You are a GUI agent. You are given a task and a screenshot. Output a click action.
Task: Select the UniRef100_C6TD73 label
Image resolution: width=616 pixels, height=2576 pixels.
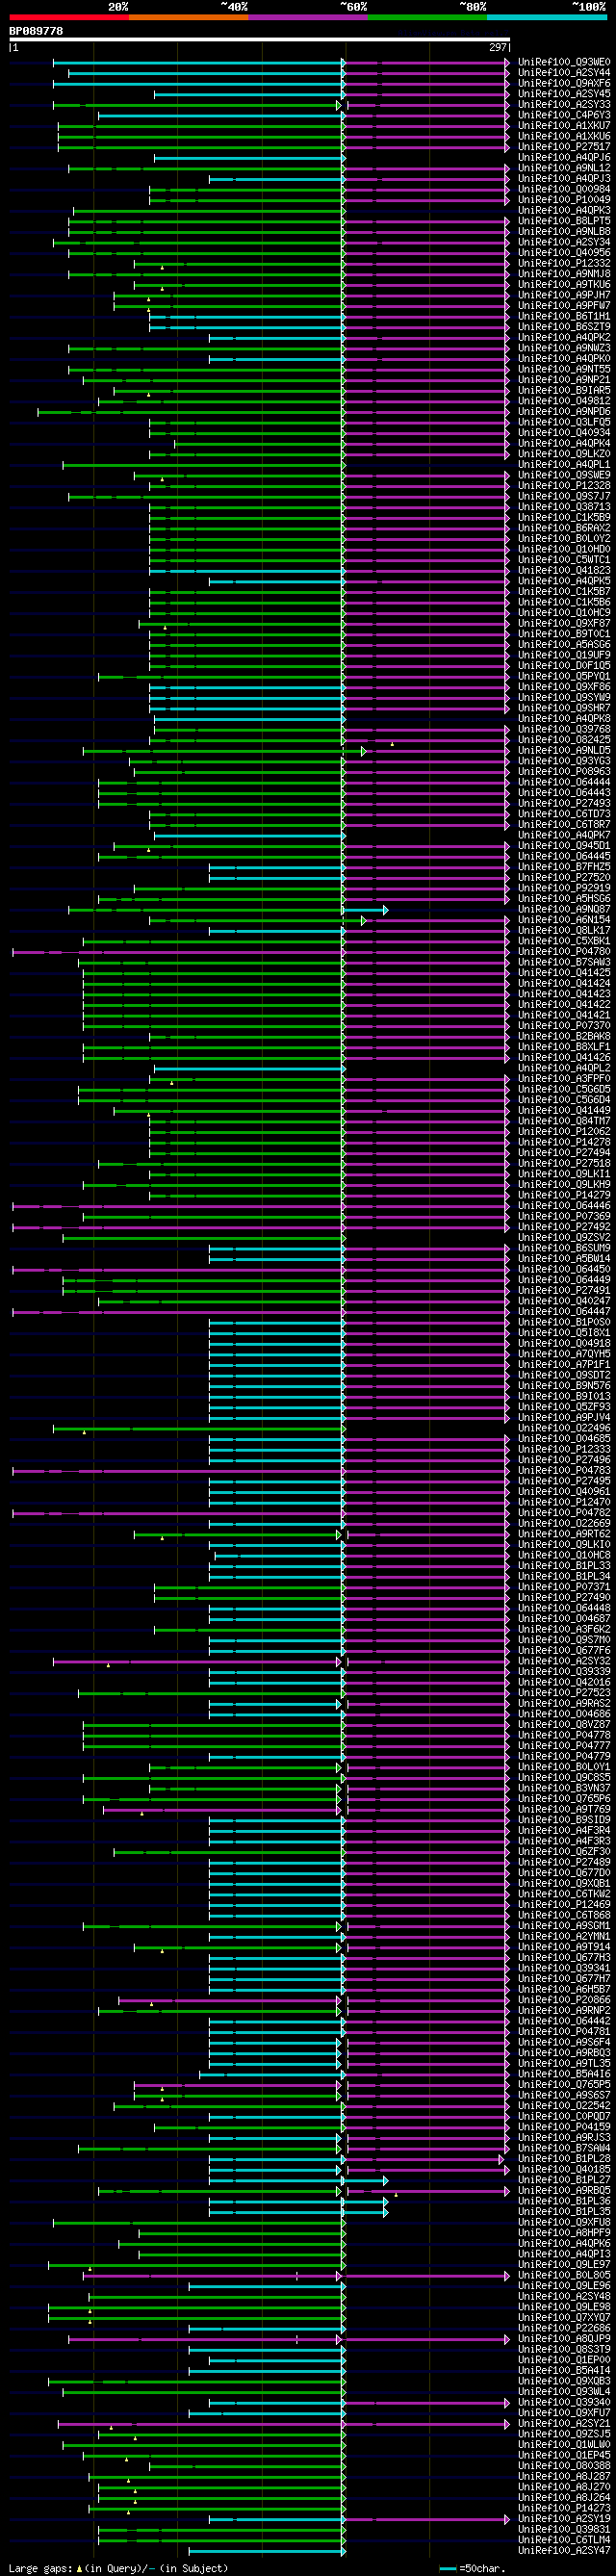564,815
